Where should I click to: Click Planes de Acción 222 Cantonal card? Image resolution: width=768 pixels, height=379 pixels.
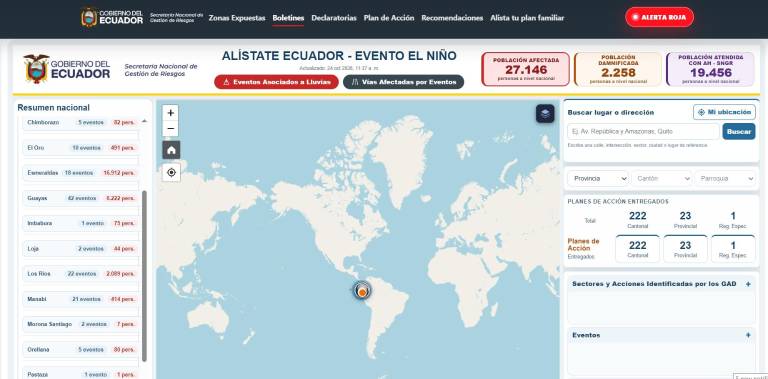click(637, 249)
